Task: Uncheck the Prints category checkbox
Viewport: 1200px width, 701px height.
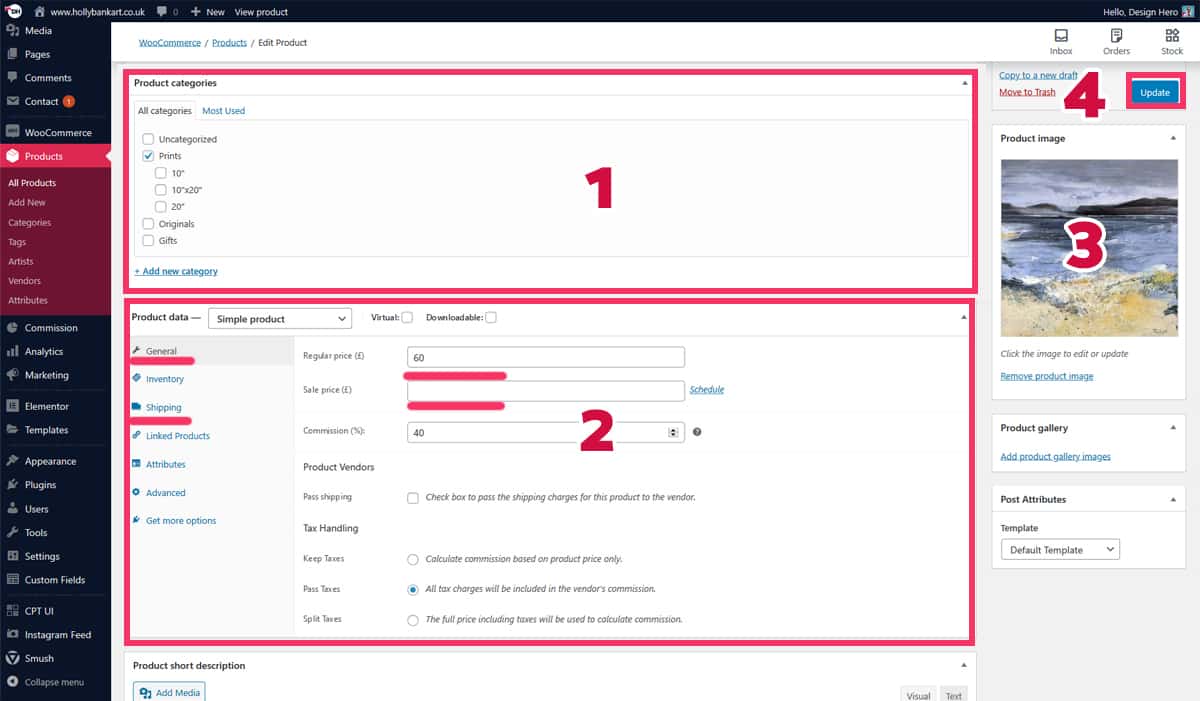Action: [x=148, y=156]
